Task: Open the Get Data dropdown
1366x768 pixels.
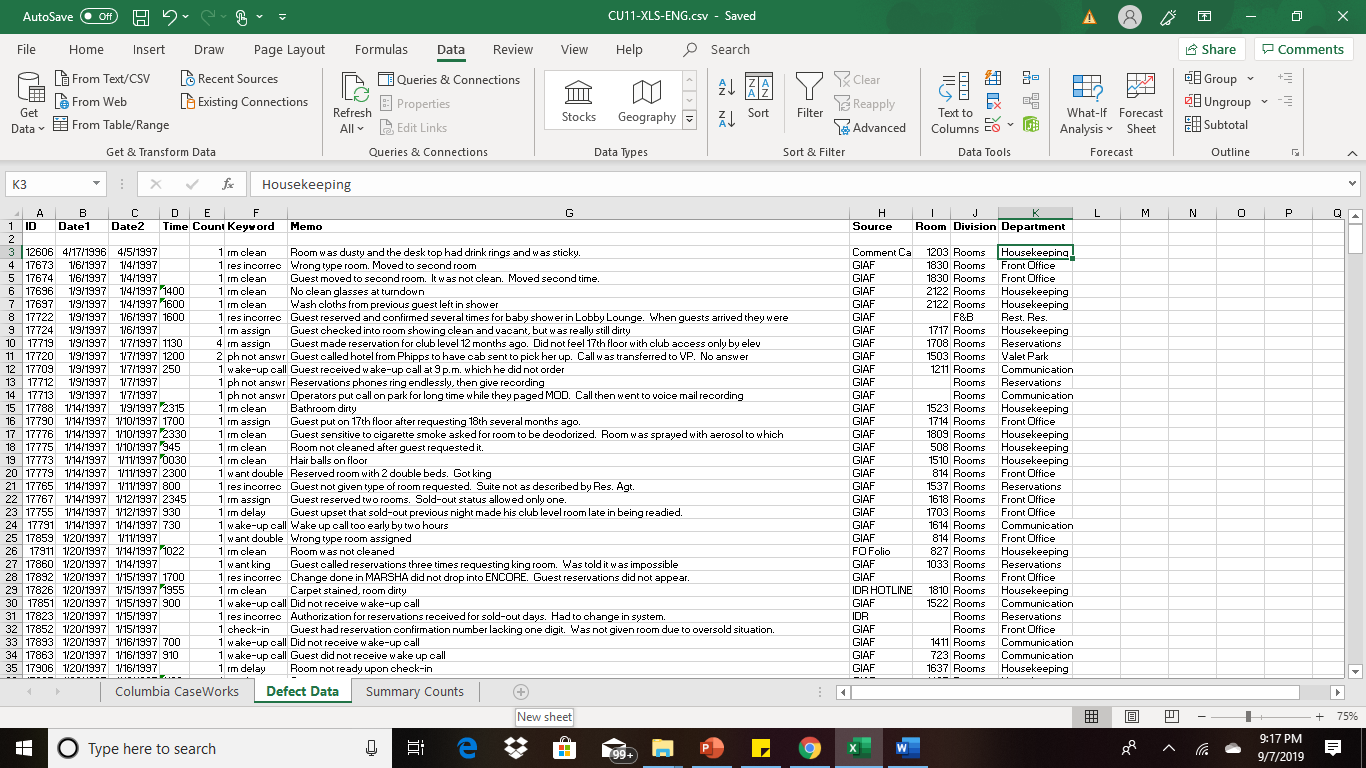Action: (x=27, y=100)
